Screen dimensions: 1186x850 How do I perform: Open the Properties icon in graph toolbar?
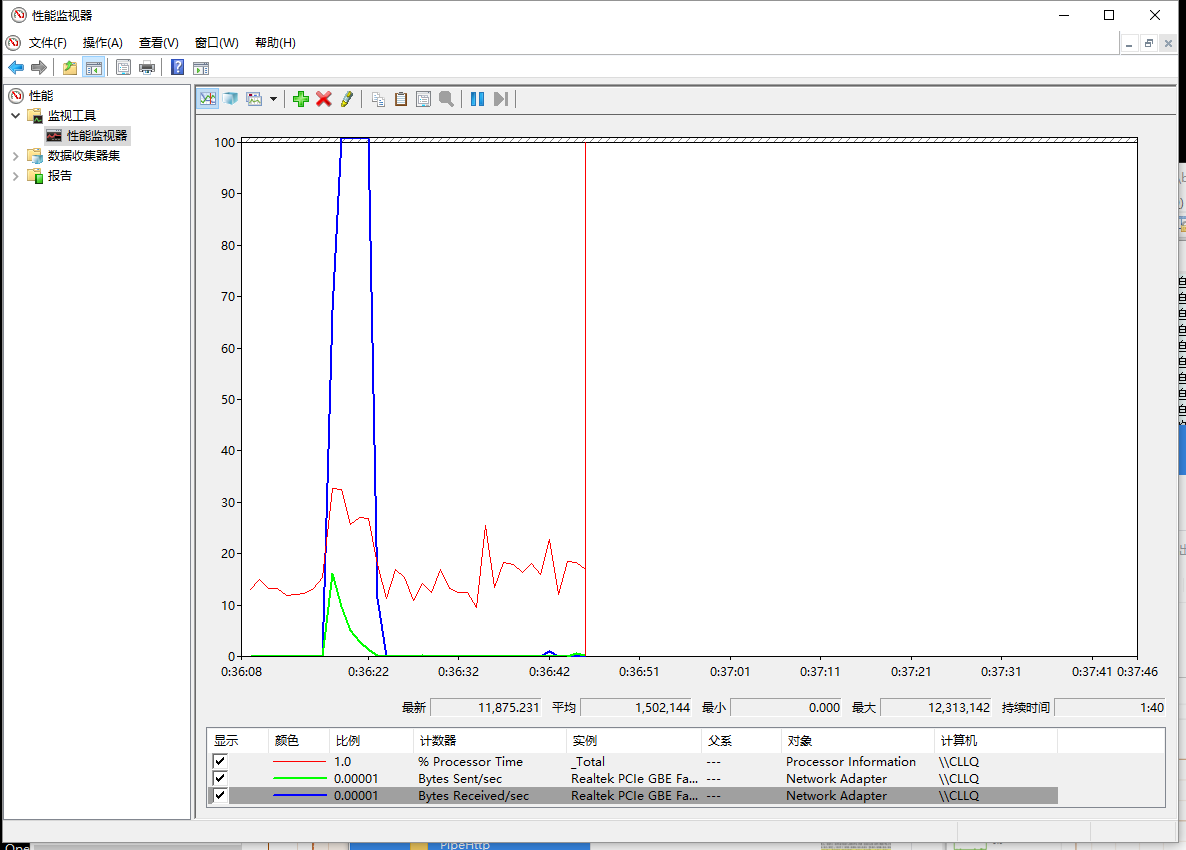tap(423, 98)
